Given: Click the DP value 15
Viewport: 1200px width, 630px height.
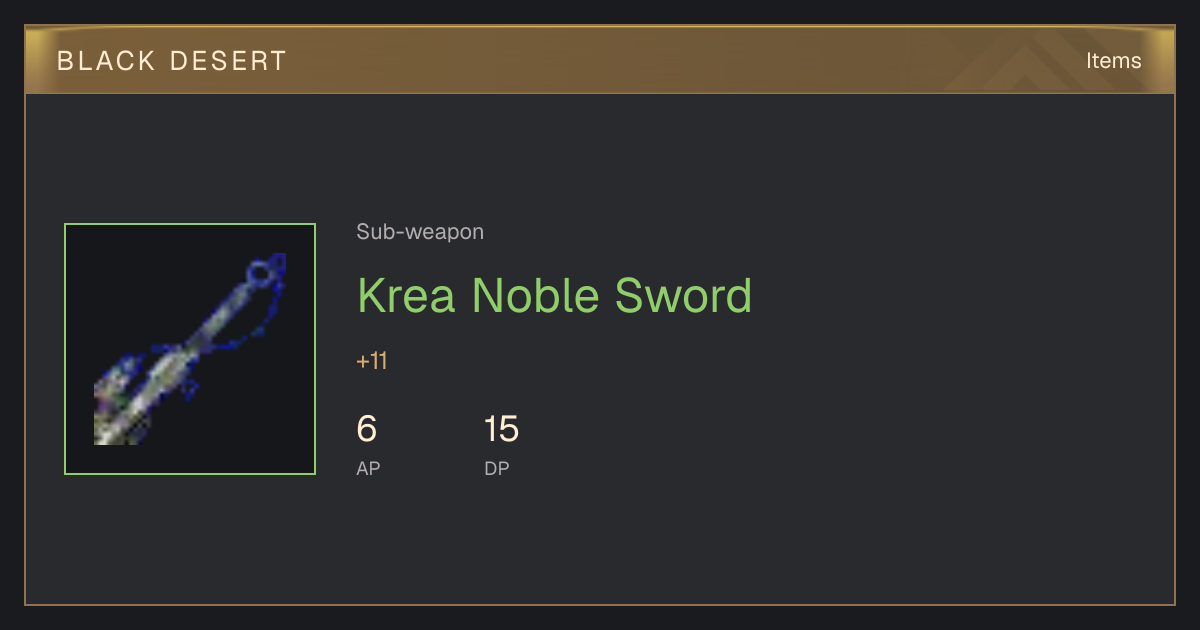Looking at the screenshot, I should point(501,429).
